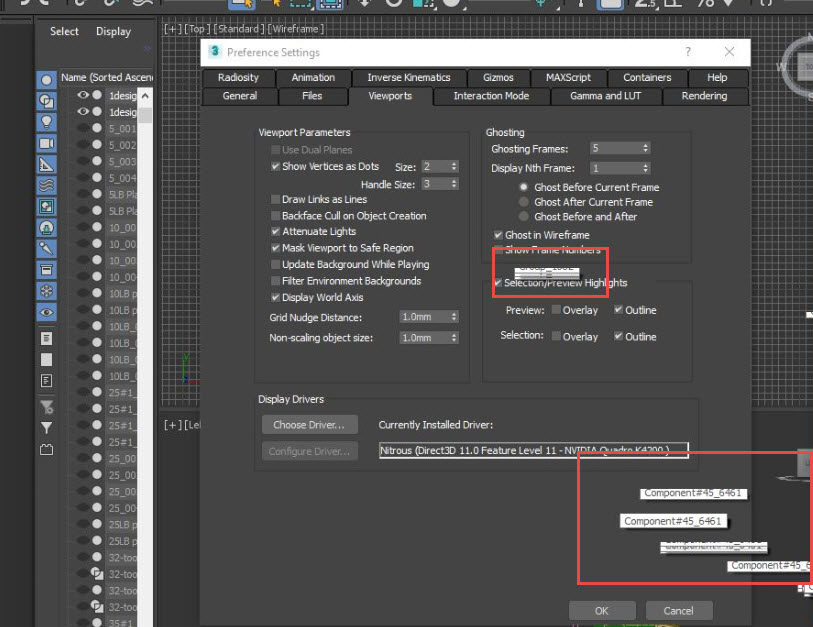Open the MAXScript tab
The image size is (813, 627).
(568, 78)
